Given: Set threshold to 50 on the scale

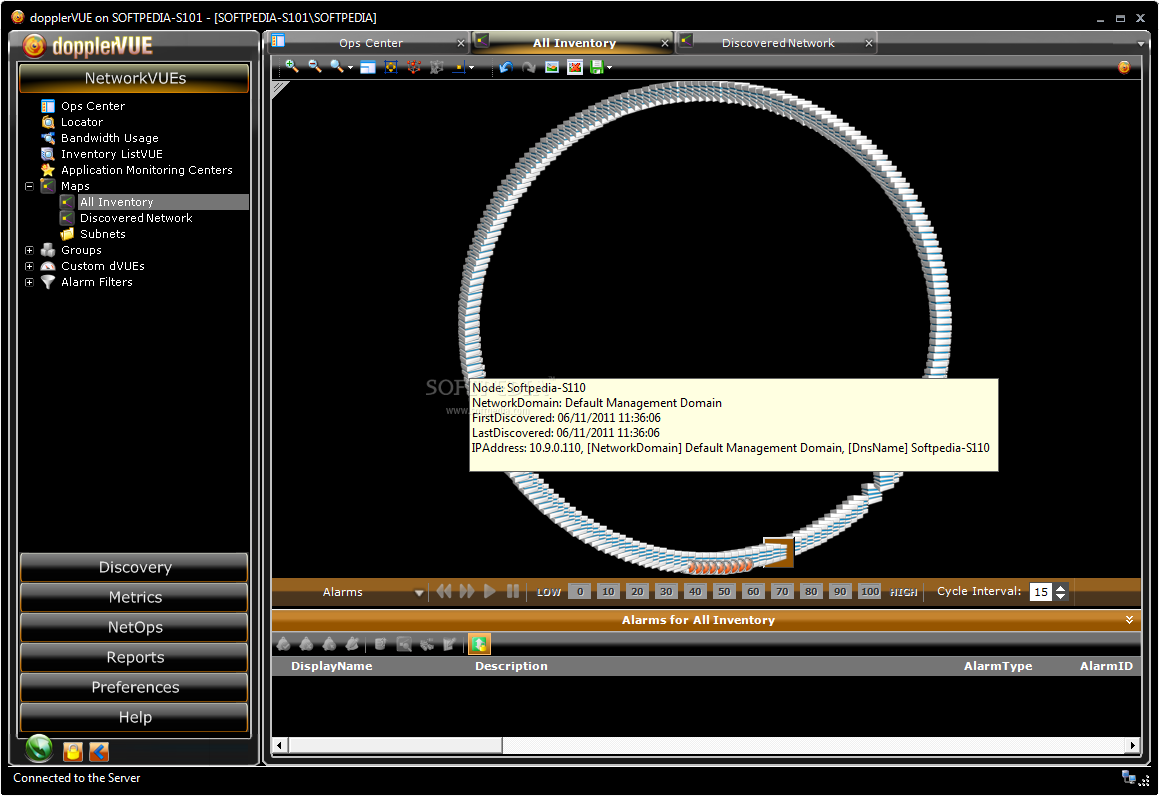Looking at the screenshot, I should coord(724,591).
